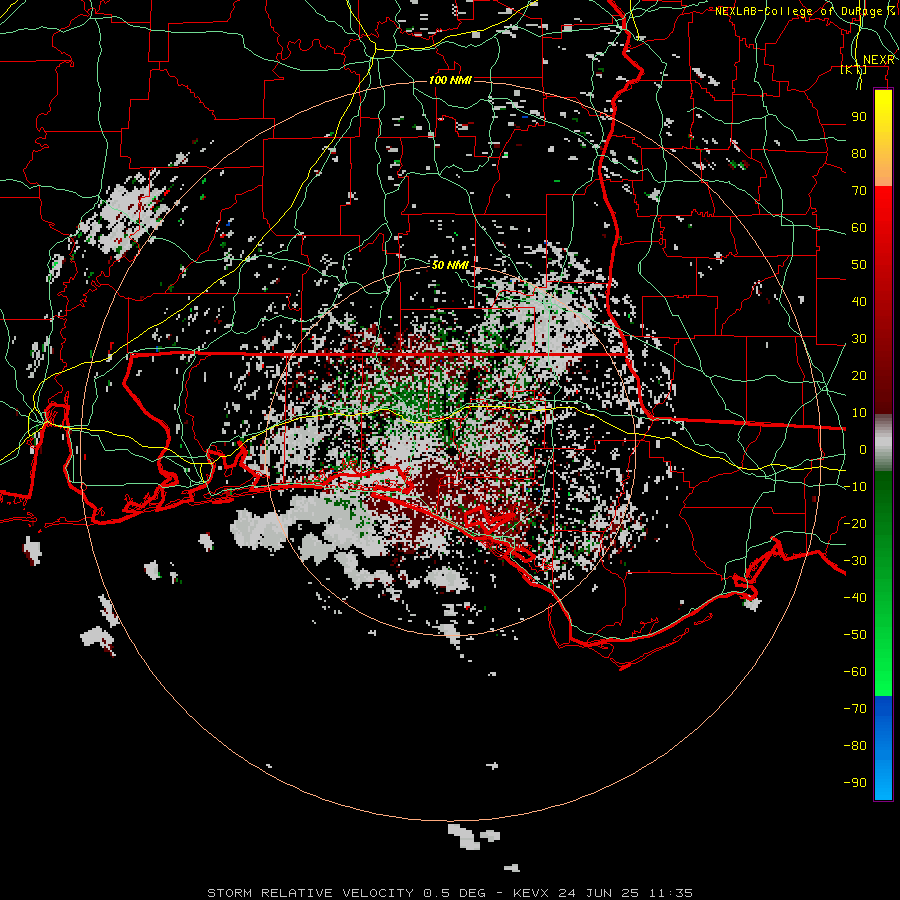This screenshot has width=900, height=900.
Task: Click the -20 value on velocity scale
Action: point(855,524)
